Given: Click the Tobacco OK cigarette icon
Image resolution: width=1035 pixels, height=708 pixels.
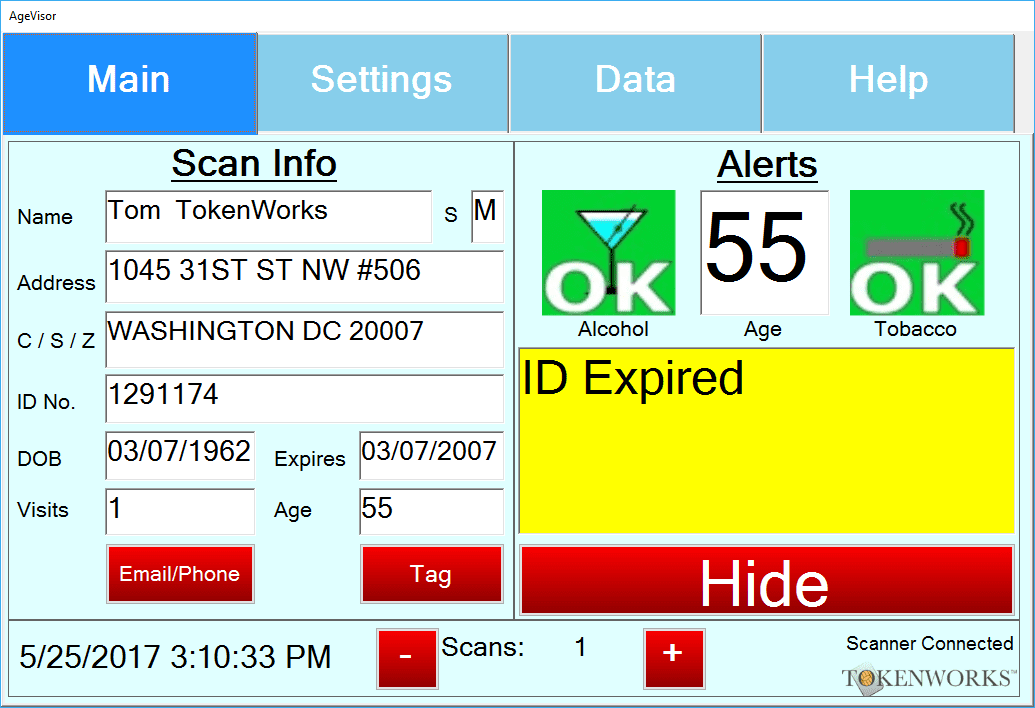Looking at the screenshot, I should [917, 253].
